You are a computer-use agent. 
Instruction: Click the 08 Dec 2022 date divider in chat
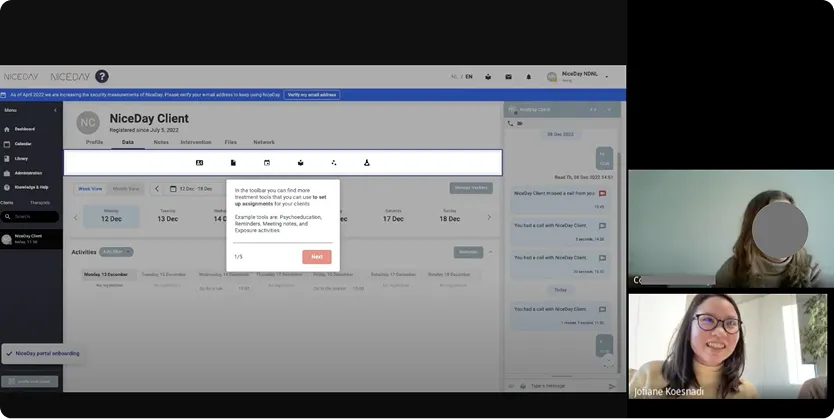[561, 135]
